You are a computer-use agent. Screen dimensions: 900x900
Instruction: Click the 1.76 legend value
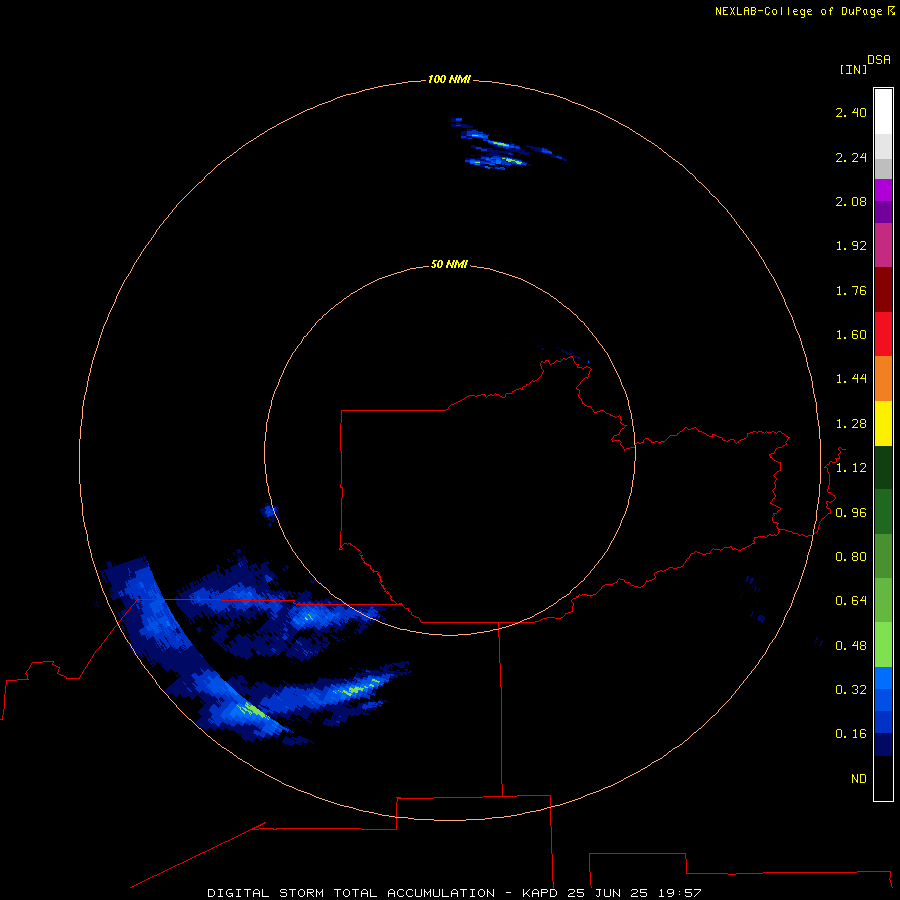(x=851, y=290)
